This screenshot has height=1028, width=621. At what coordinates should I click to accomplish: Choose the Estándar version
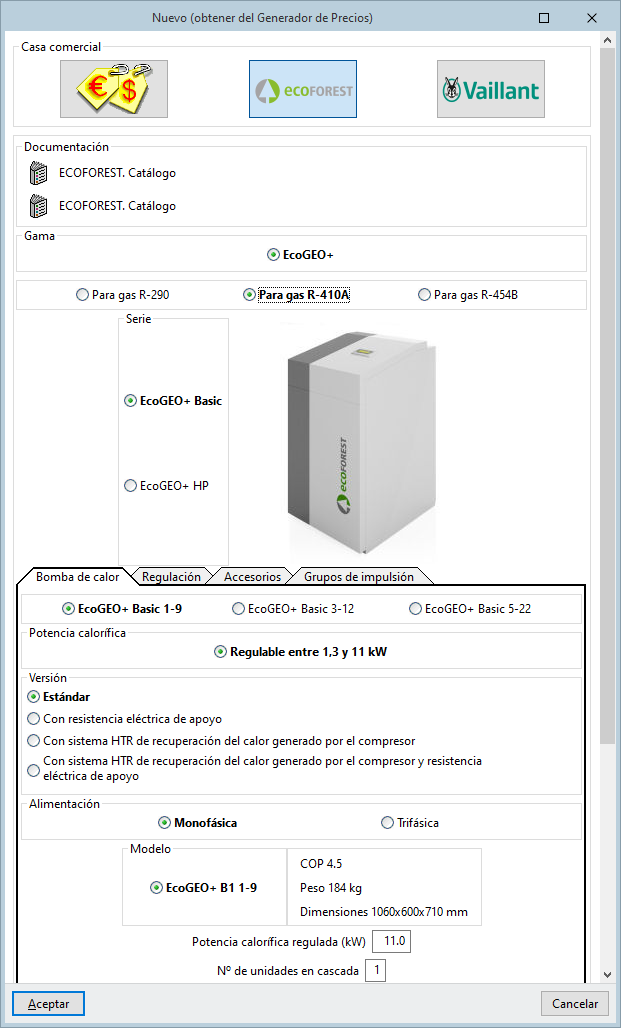click(59, 697)
